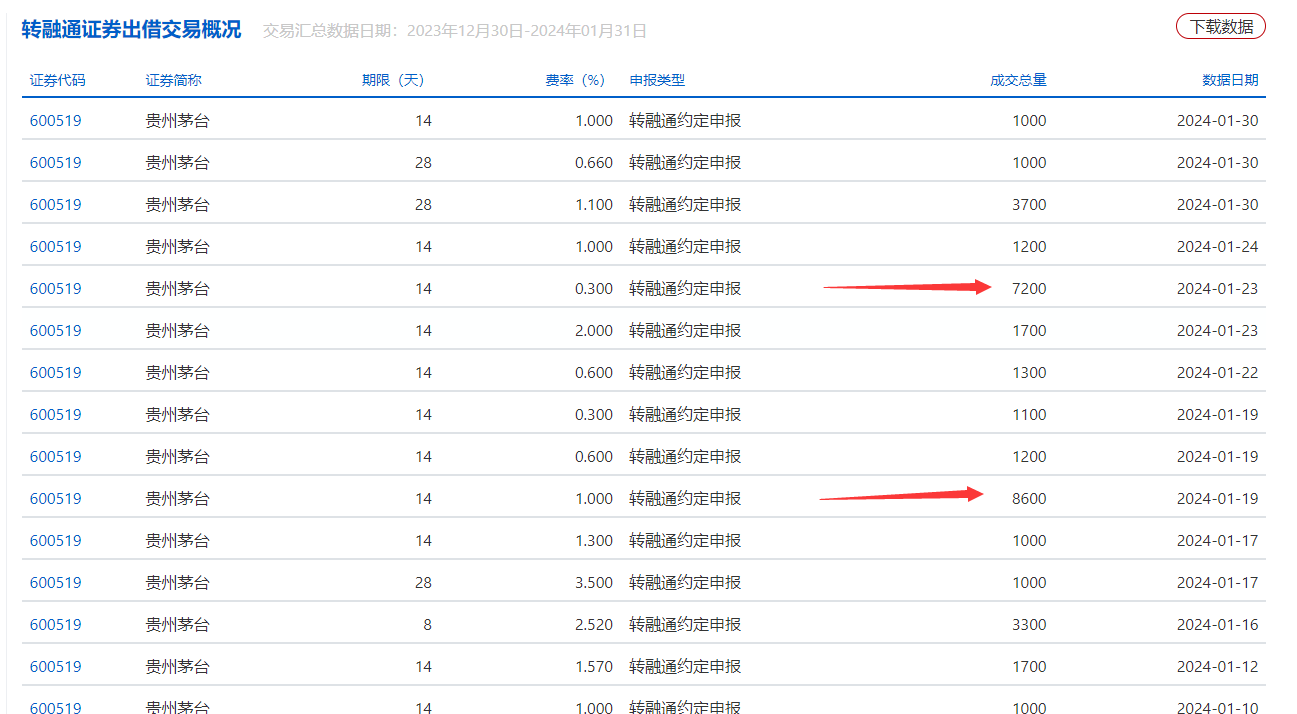Open code 600519 in the 1.570 rate row
Viewport: 1297px width, 714px height.
coord(55,667)
